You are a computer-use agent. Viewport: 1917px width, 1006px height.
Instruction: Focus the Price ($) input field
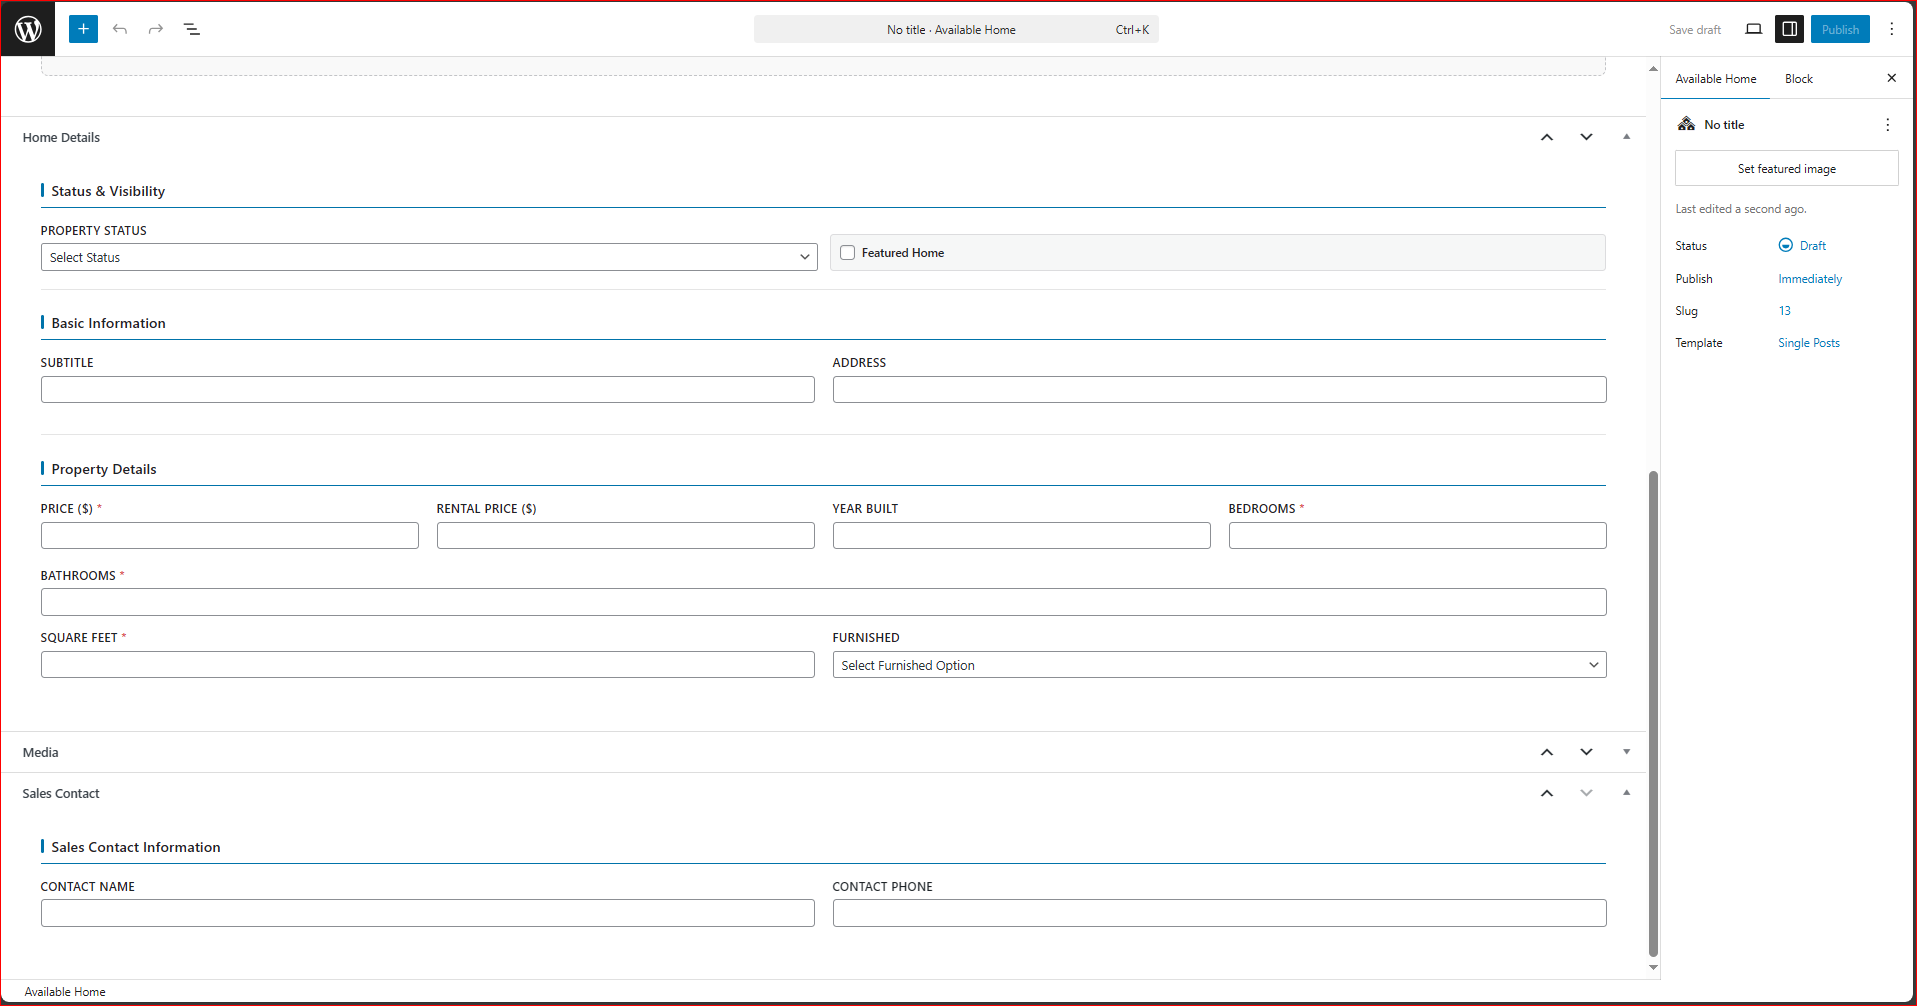229,536
